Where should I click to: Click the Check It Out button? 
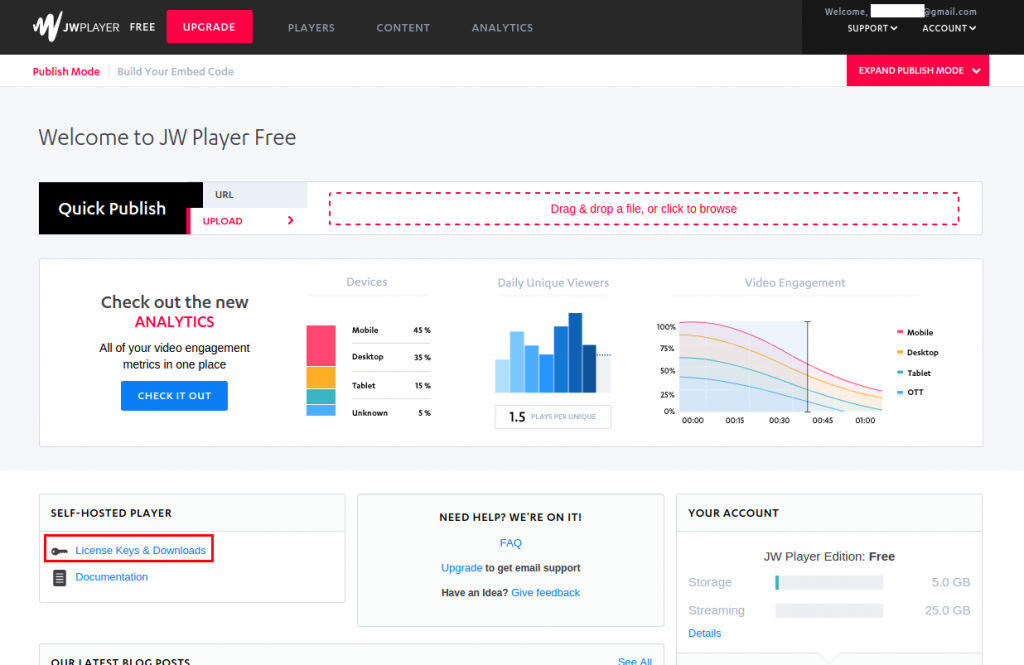(174, 396)
